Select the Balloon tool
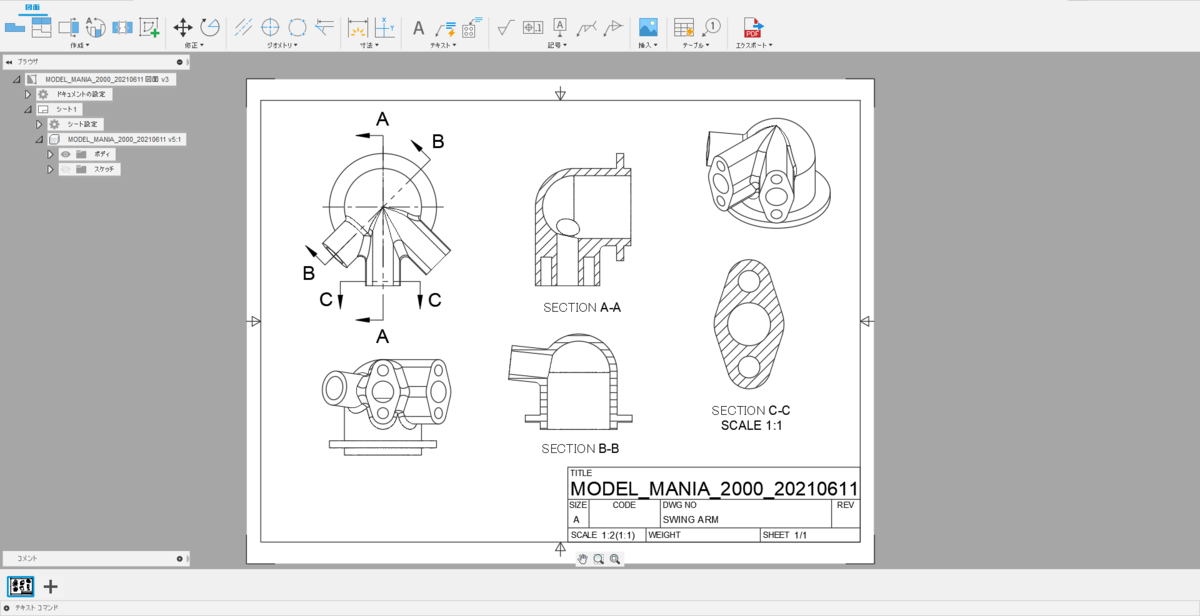Viewport: 1200px width, 616px height. point(711,27)
